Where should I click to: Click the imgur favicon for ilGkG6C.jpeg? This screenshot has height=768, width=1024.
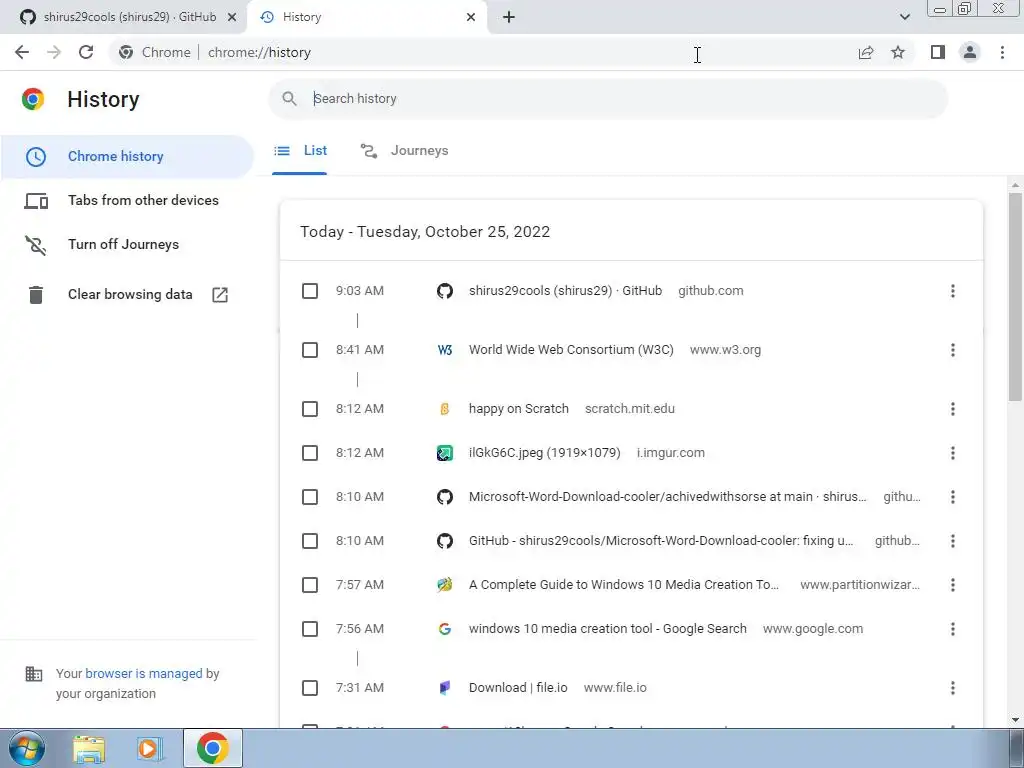(445, 453)
